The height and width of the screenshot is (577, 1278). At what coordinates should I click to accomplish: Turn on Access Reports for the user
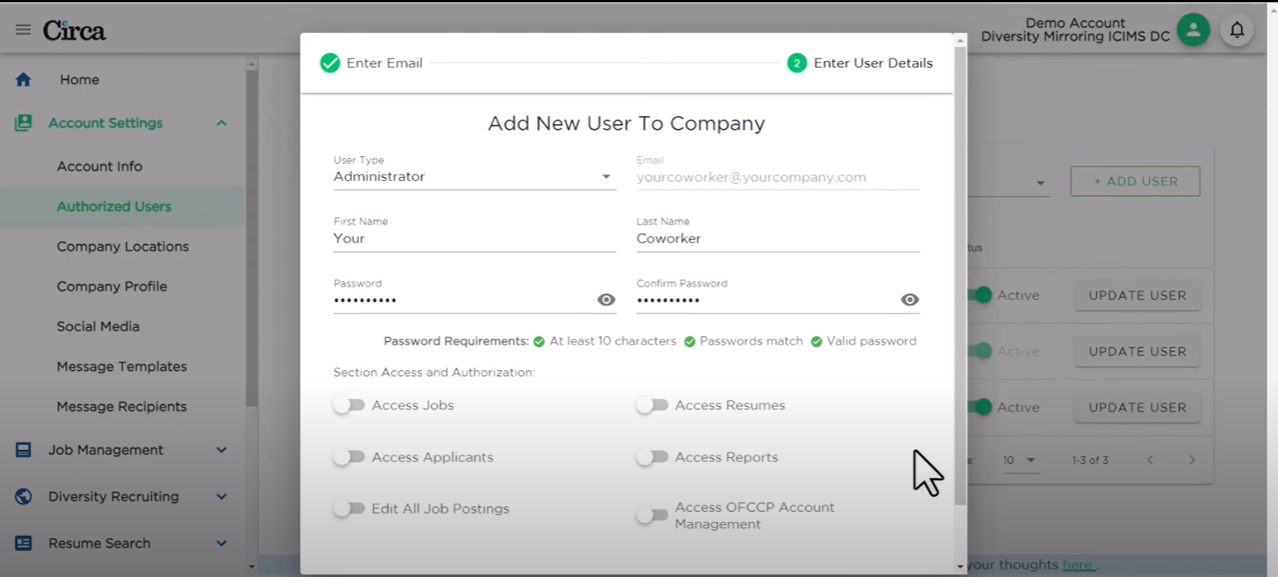652,457
